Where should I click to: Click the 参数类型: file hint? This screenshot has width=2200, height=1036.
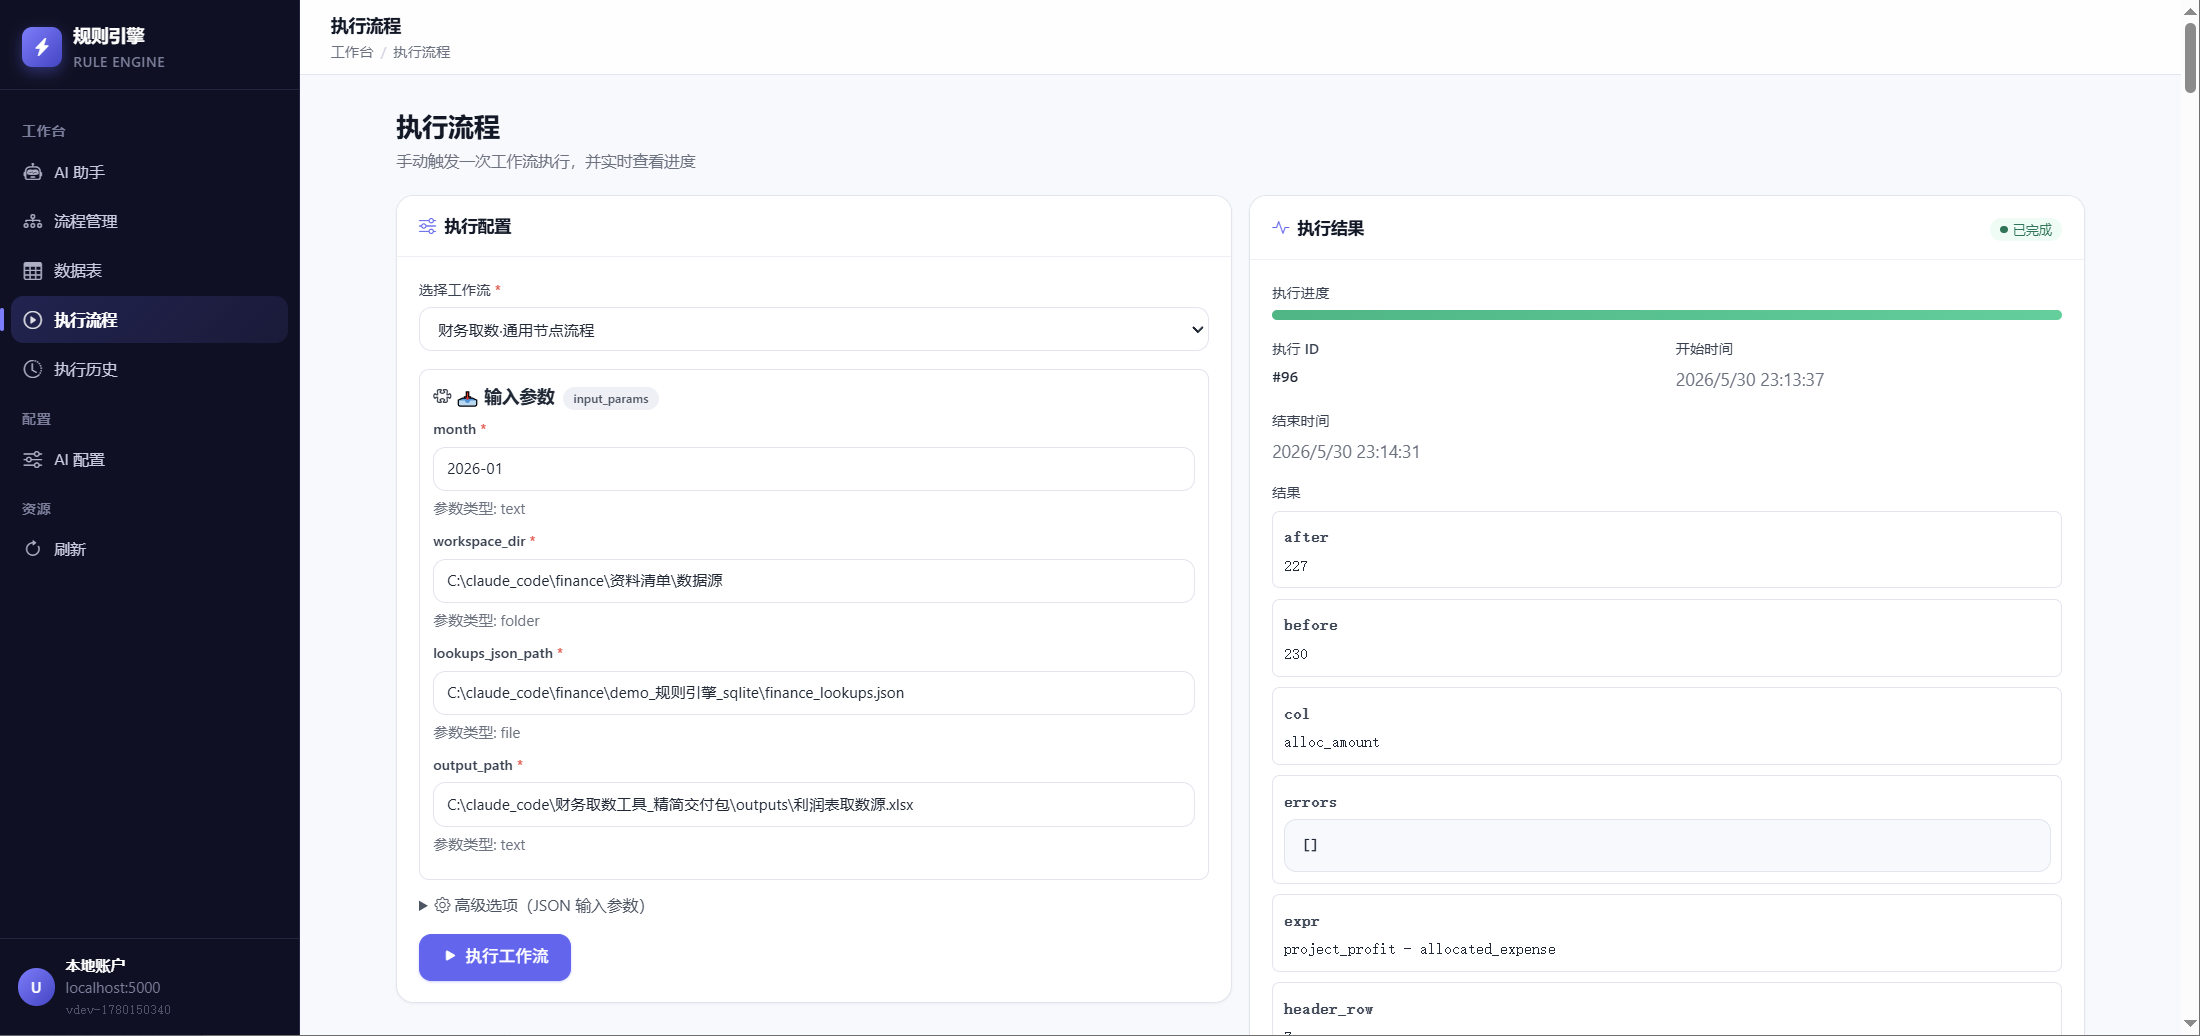click(x=477, y=733)
